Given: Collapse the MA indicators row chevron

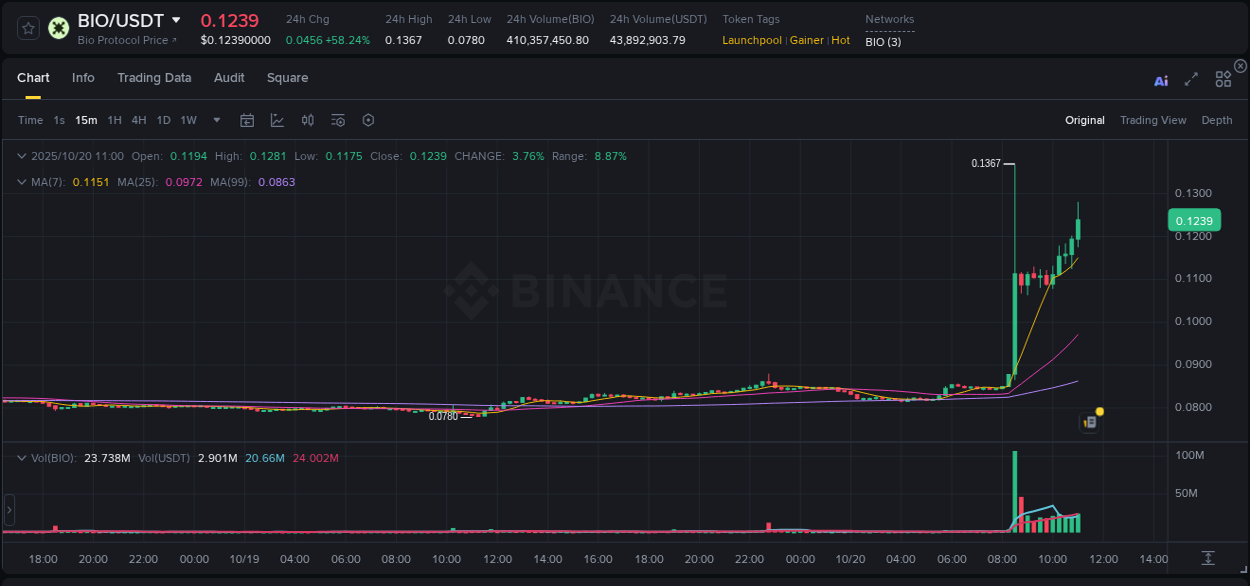Looking at the screenshot, I should 22,182.
